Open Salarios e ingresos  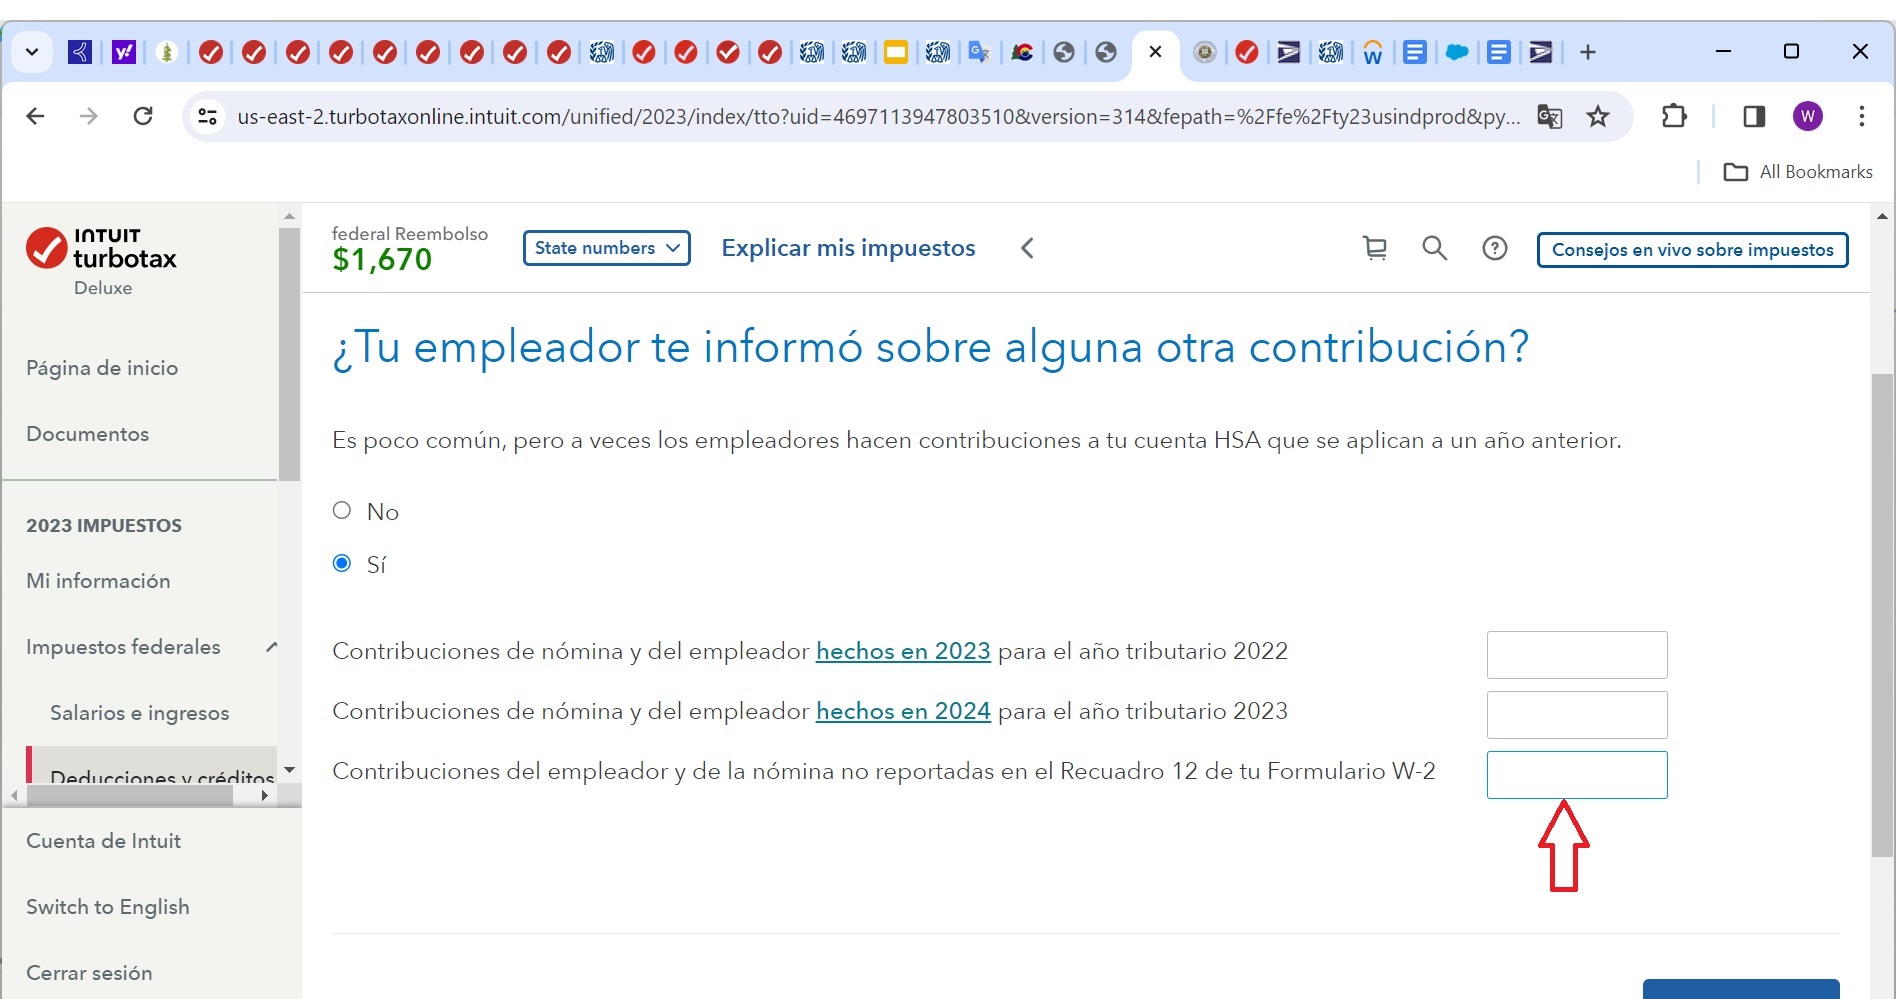(x=140, y=713)
